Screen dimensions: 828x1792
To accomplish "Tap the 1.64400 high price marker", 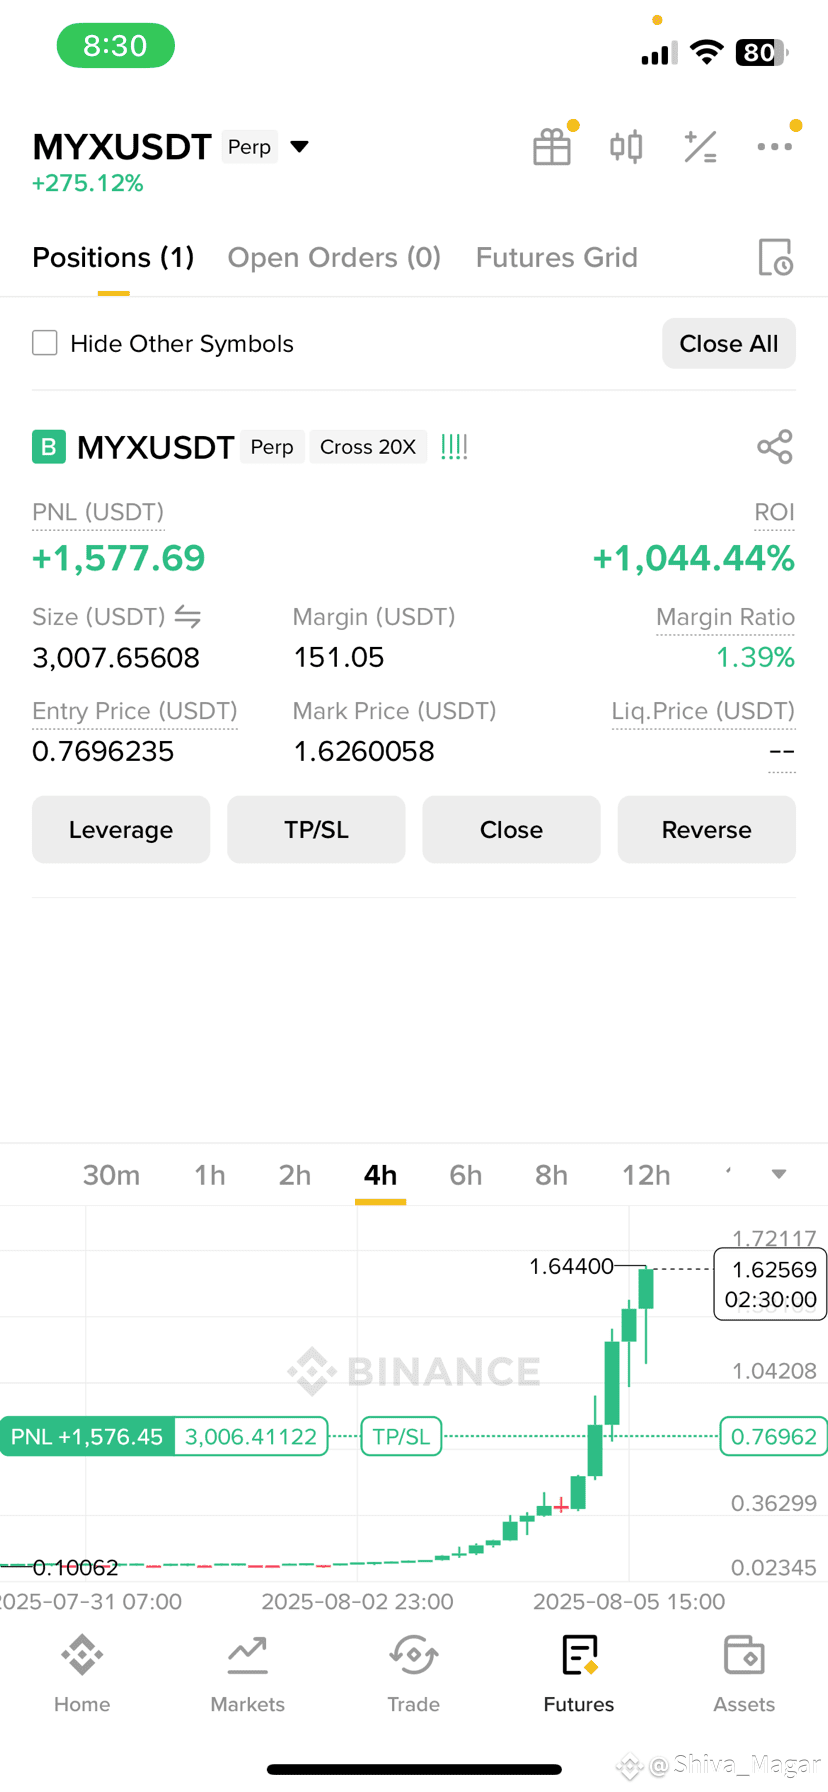I will pyautogui.click(x=571, y=1266).
